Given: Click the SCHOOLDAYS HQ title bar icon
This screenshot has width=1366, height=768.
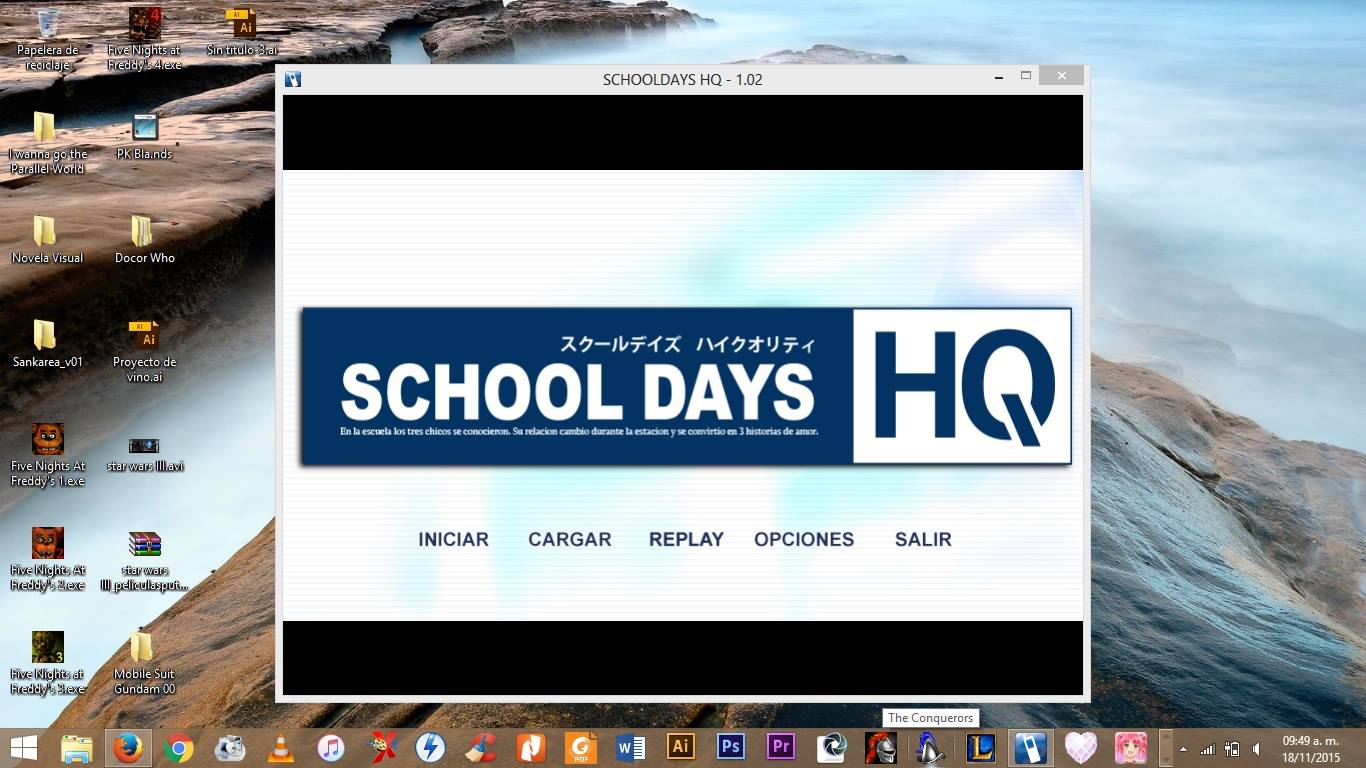Looking at the screenshot, I should (x=293, y=79).
